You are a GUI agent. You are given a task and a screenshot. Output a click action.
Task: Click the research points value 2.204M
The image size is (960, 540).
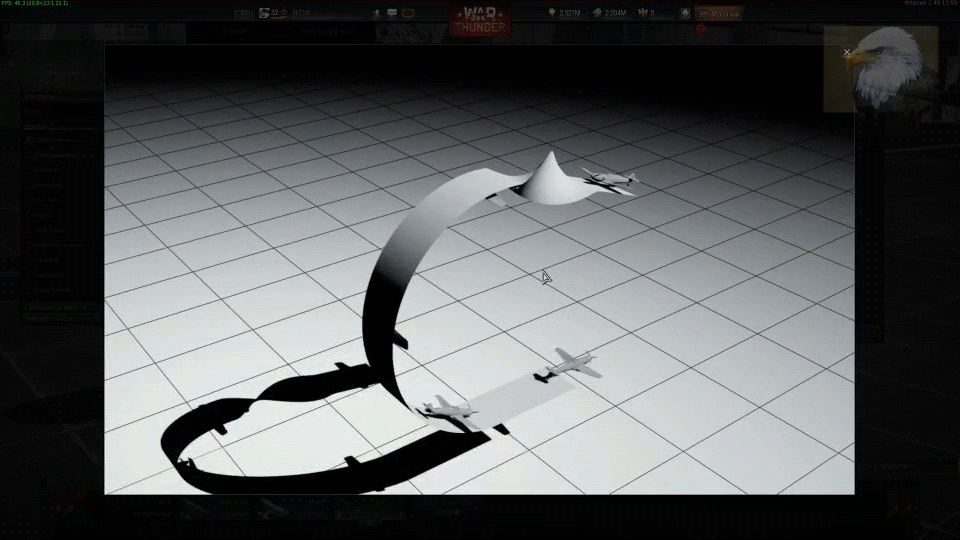615,13
